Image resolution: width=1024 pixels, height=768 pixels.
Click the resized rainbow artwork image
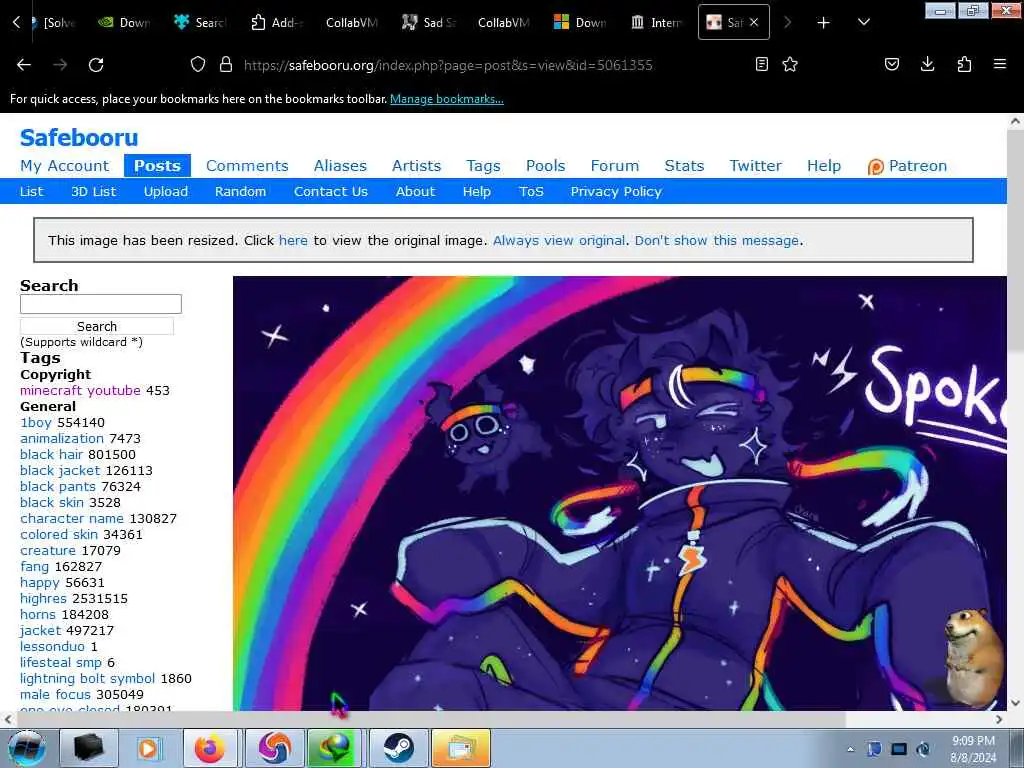pos(620,493)
